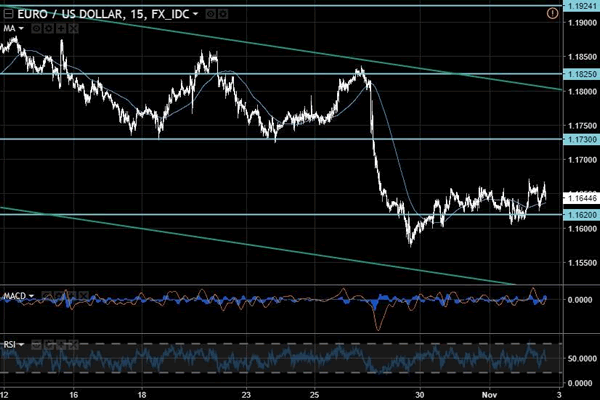Screen dimensions: 600x400
Task: Click the 30 date label on time axis
Action: [420, 395]
